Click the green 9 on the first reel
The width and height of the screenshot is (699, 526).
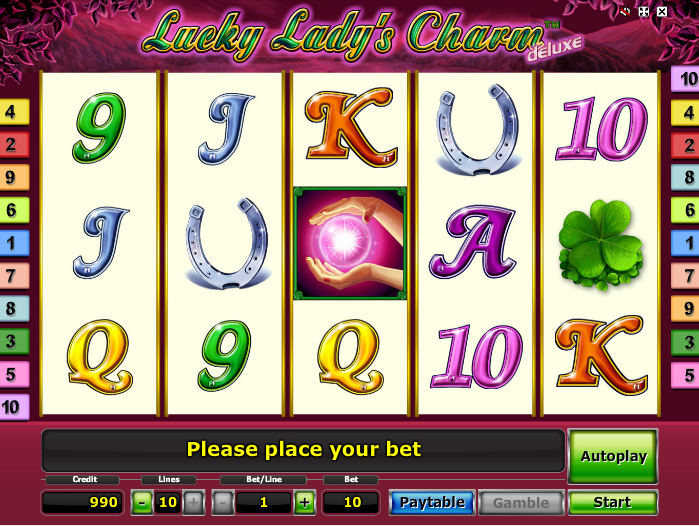tap(100, 128)
